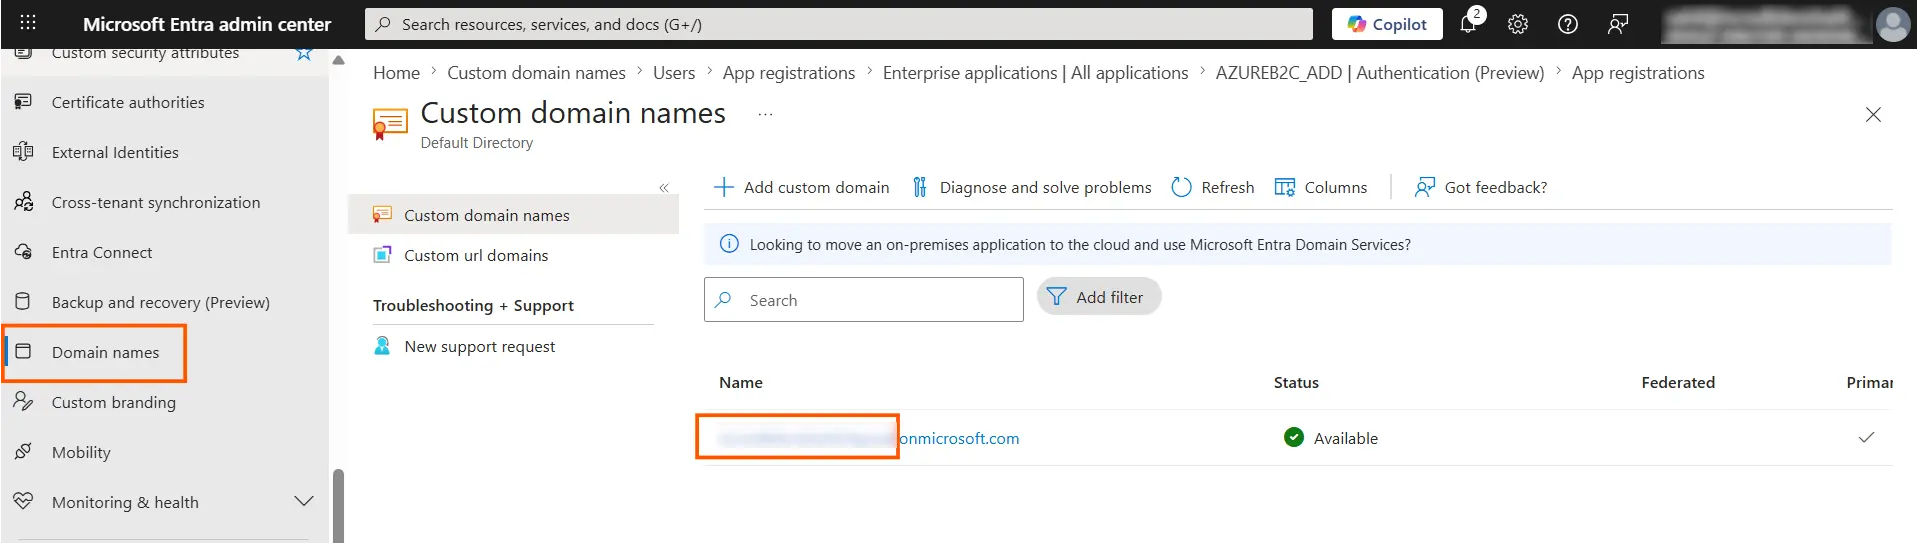Select Custom domain names blade item
This screenshot has height=543, width=1917.
tap(513, 215)
